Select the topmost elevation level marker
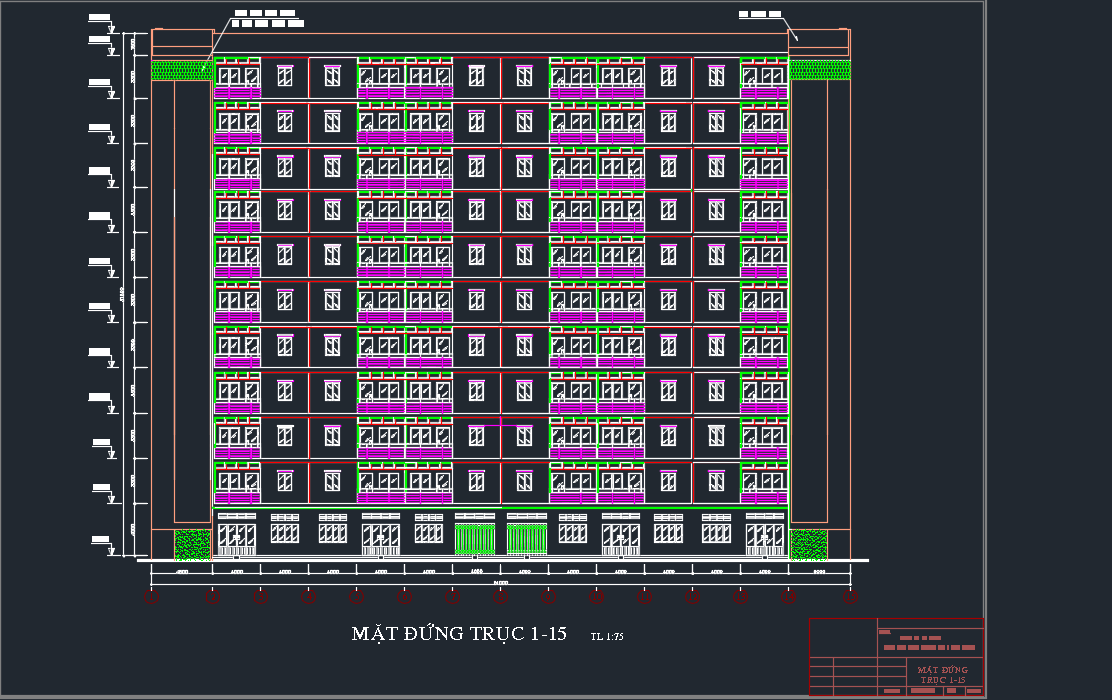 click(x=100, y=18)
